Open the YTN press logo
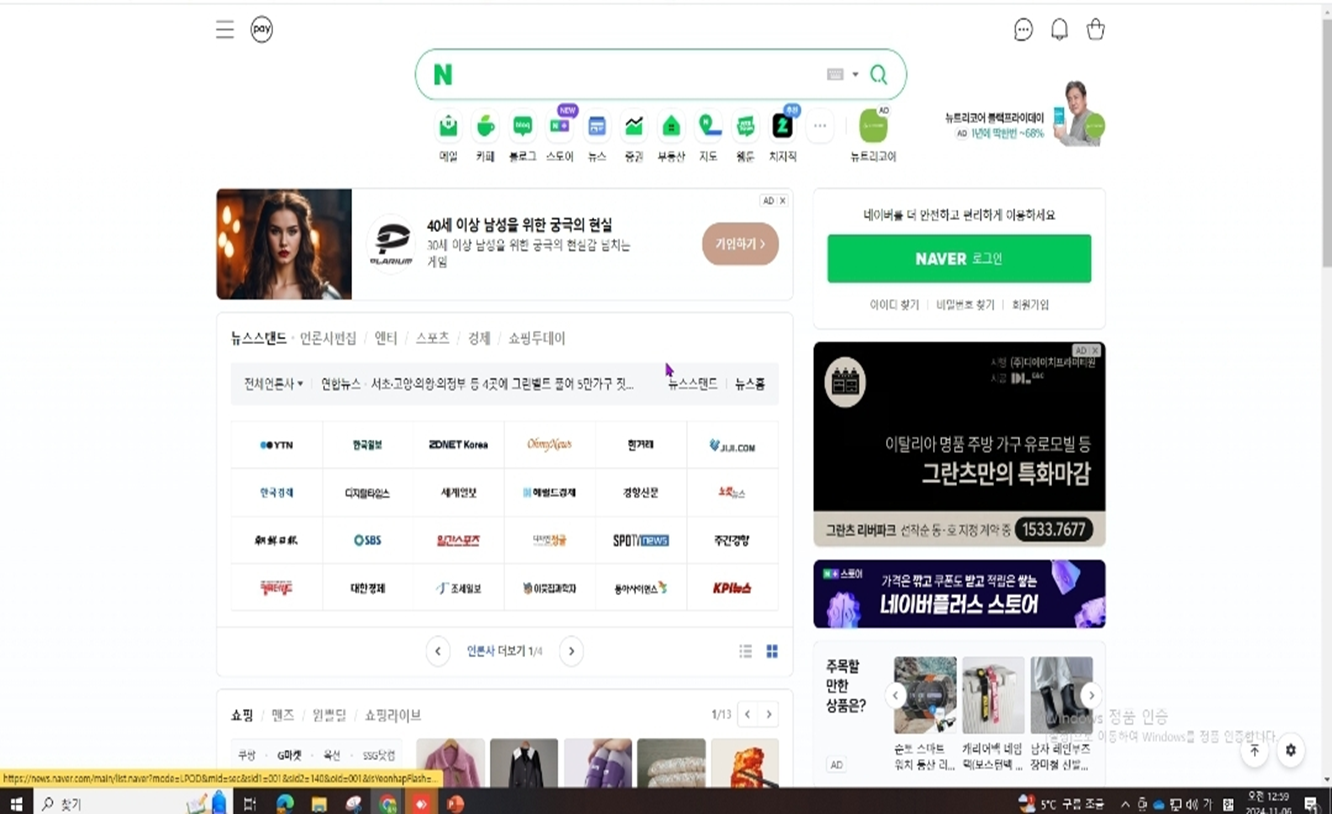The height and width of the screenshot is (814, 1332). pos(276,445)
